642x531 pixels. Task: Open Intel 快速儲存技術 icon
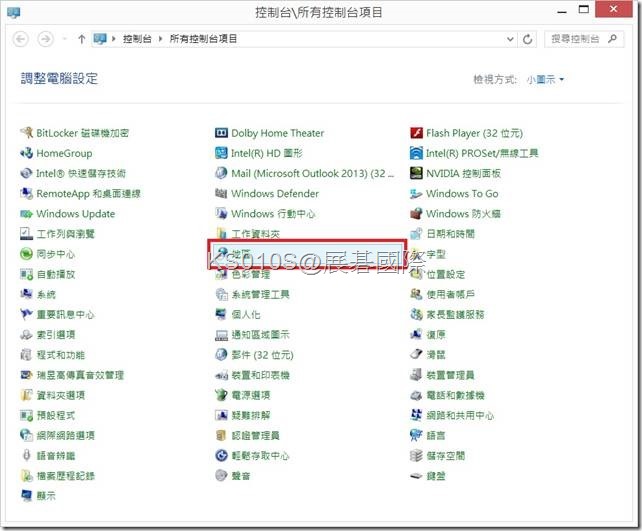click(x=26, y=173)
